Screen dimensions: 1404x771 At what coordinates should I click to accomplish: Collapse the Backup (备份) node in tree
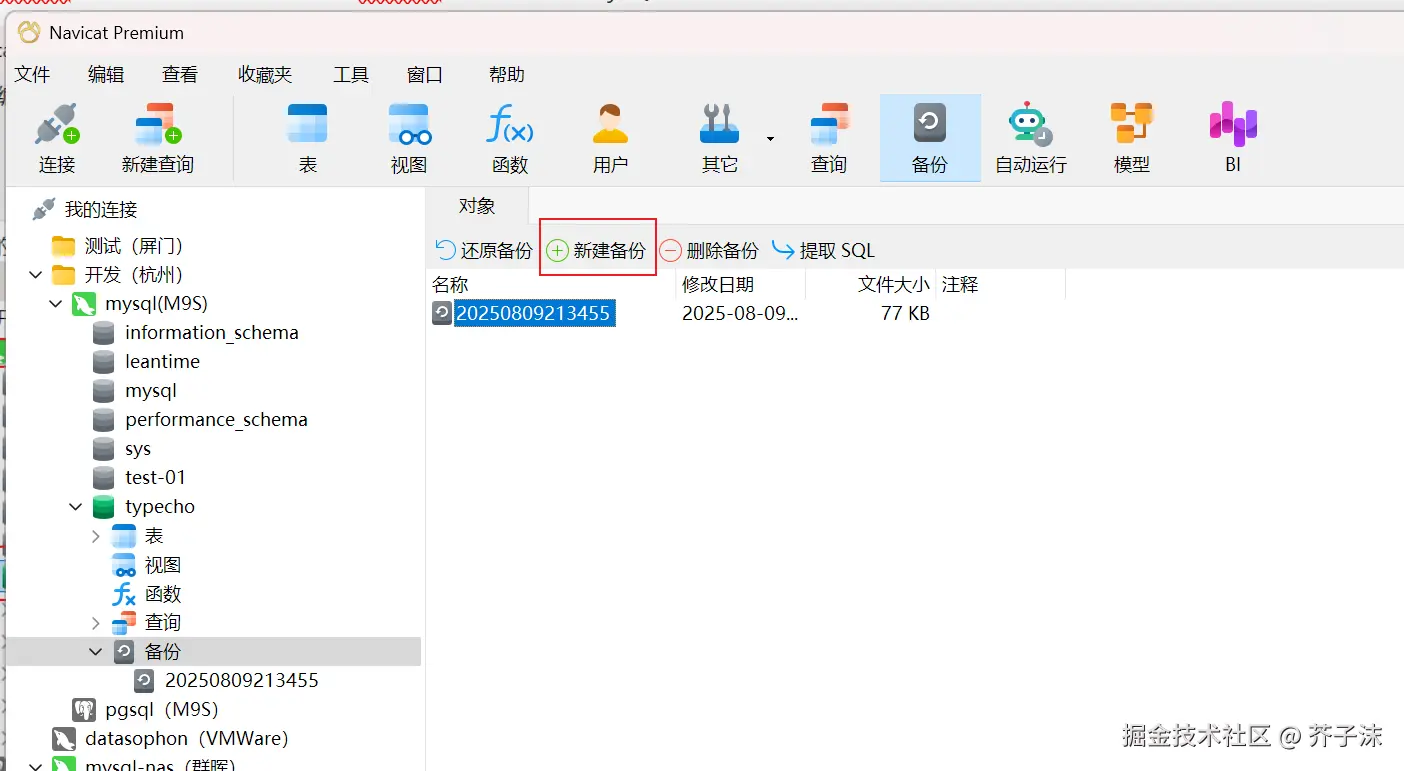click(96, 652)
